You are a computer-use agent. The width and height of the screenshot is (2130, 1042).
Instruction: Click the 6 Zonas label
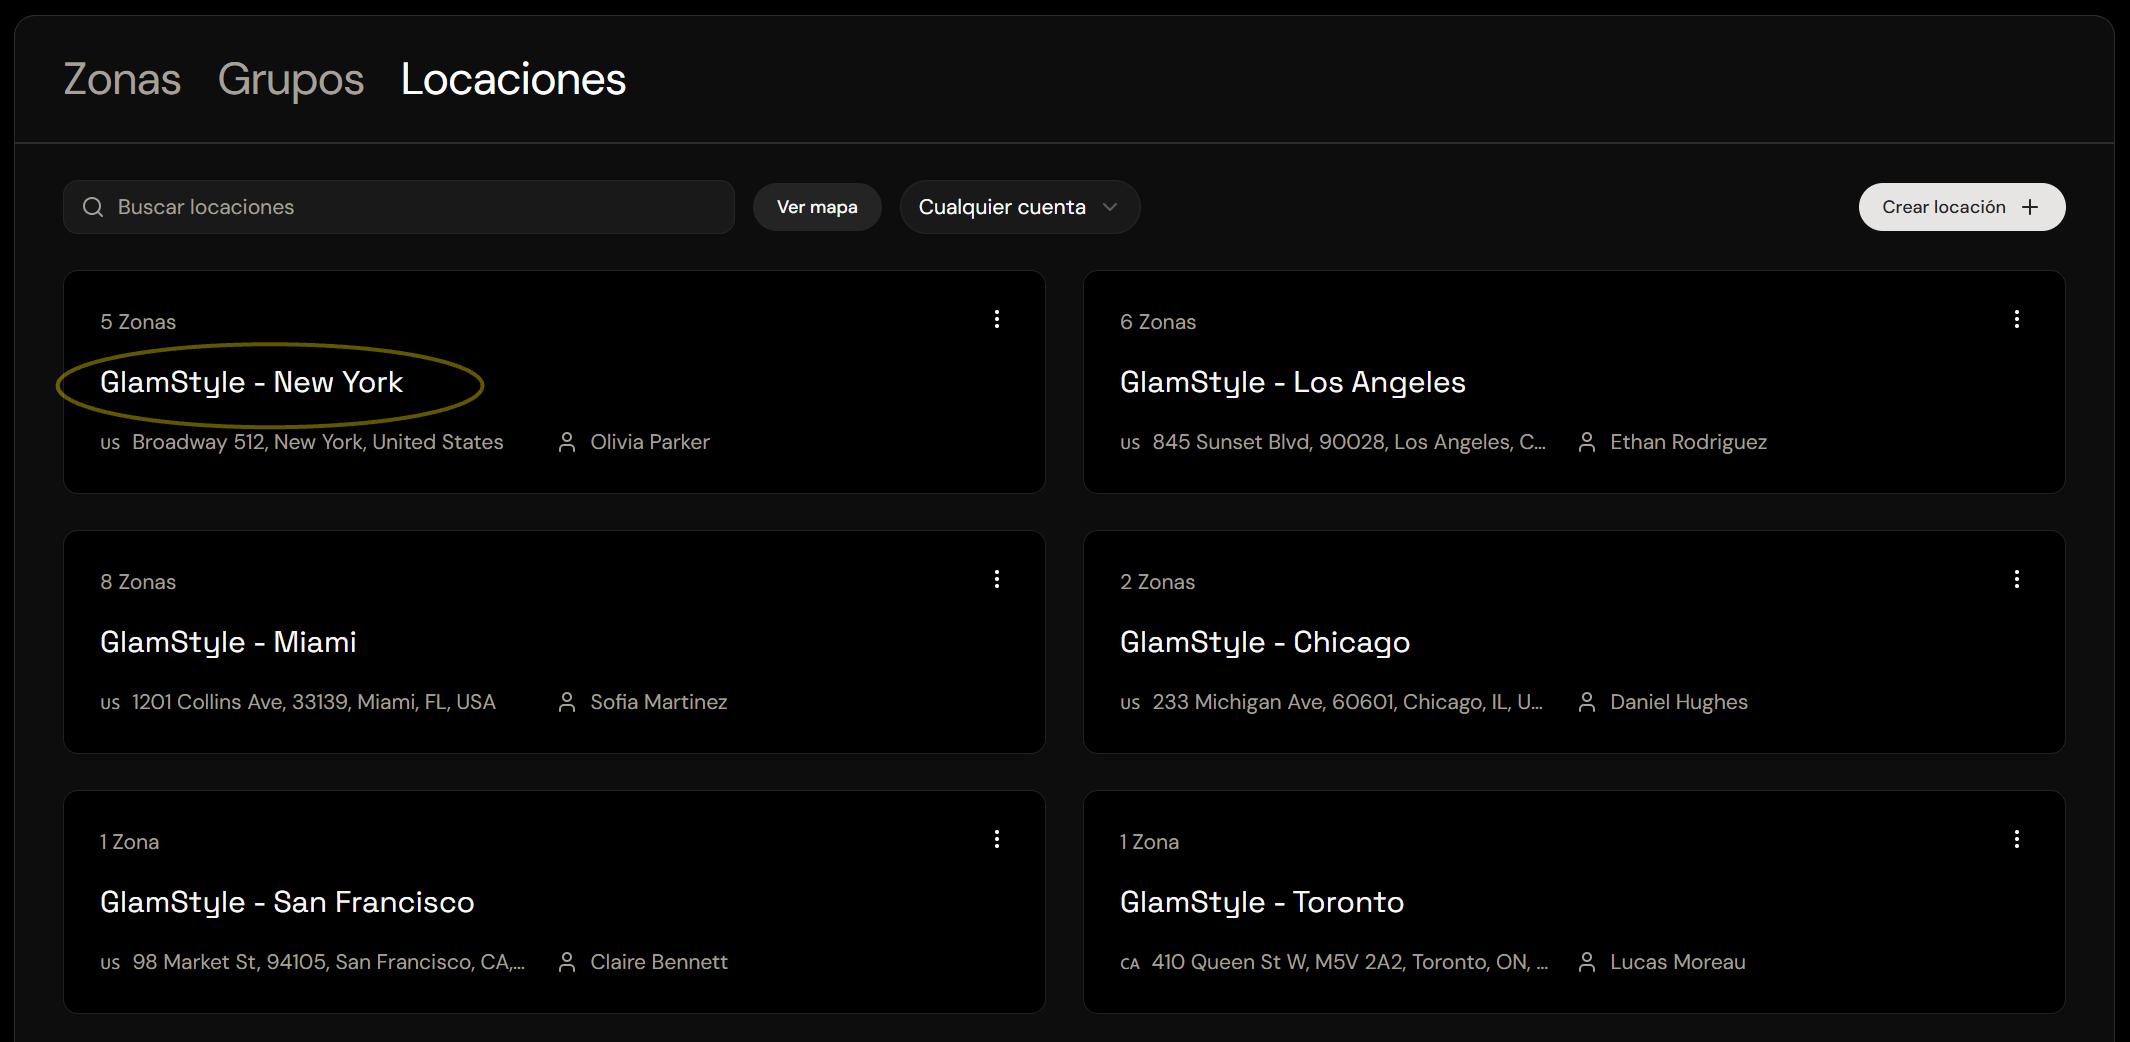(1158, 322)
